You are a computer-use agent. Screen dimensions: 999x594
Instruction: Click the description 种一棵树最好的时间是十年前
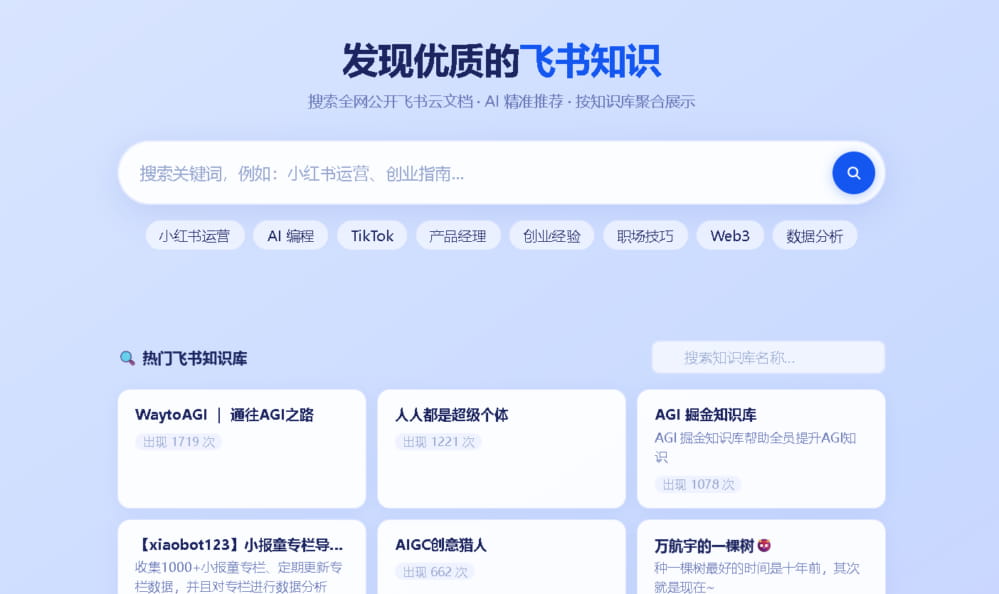(x=757, y=577)
